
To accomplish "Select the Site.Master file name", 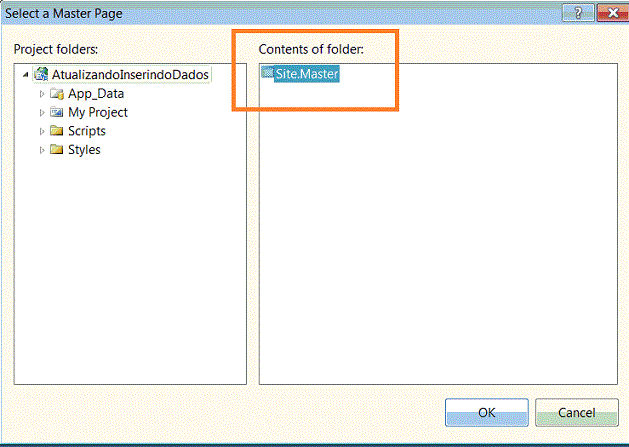I will point(307,74).
